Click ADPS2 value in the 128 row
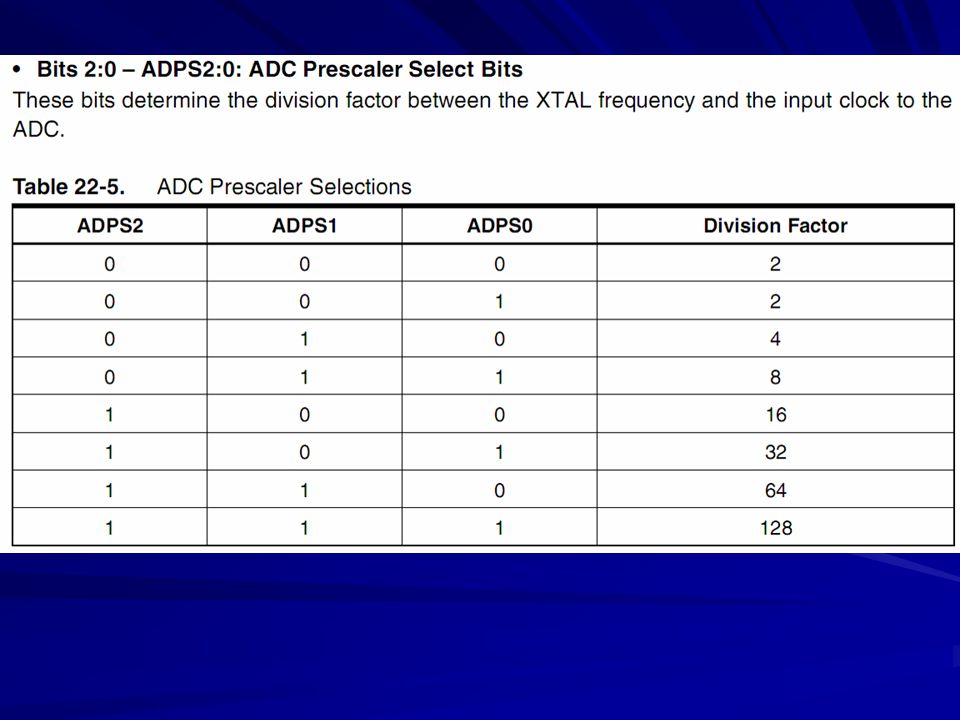 click(x=110, y=527)
